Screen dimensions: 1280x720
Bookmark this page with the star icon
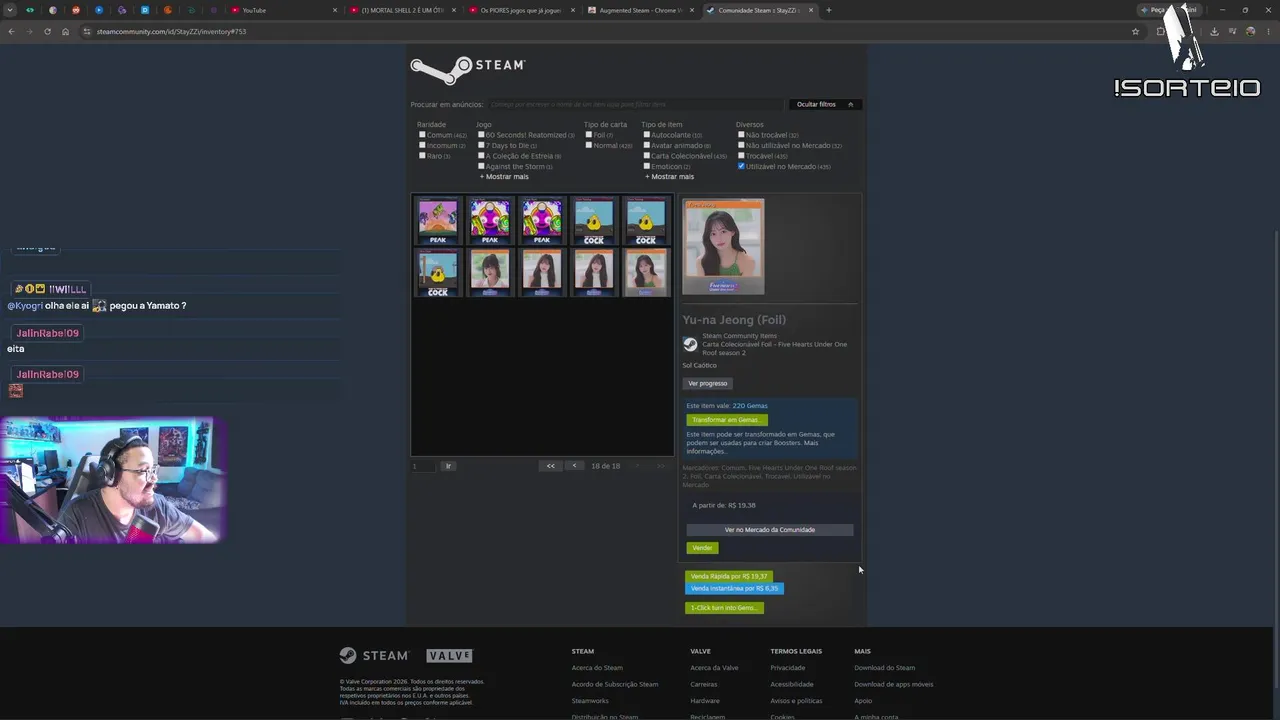[1135, 31]
